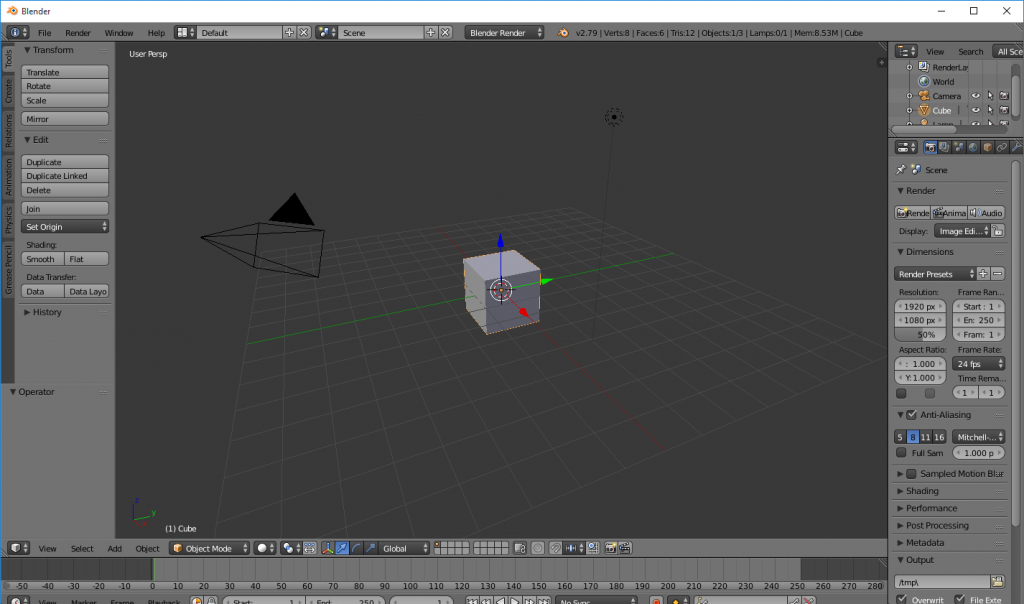Screen dimensions: 1024x604
Task: Select 5 anti-aliasing samples
Action: coord(900,437)
